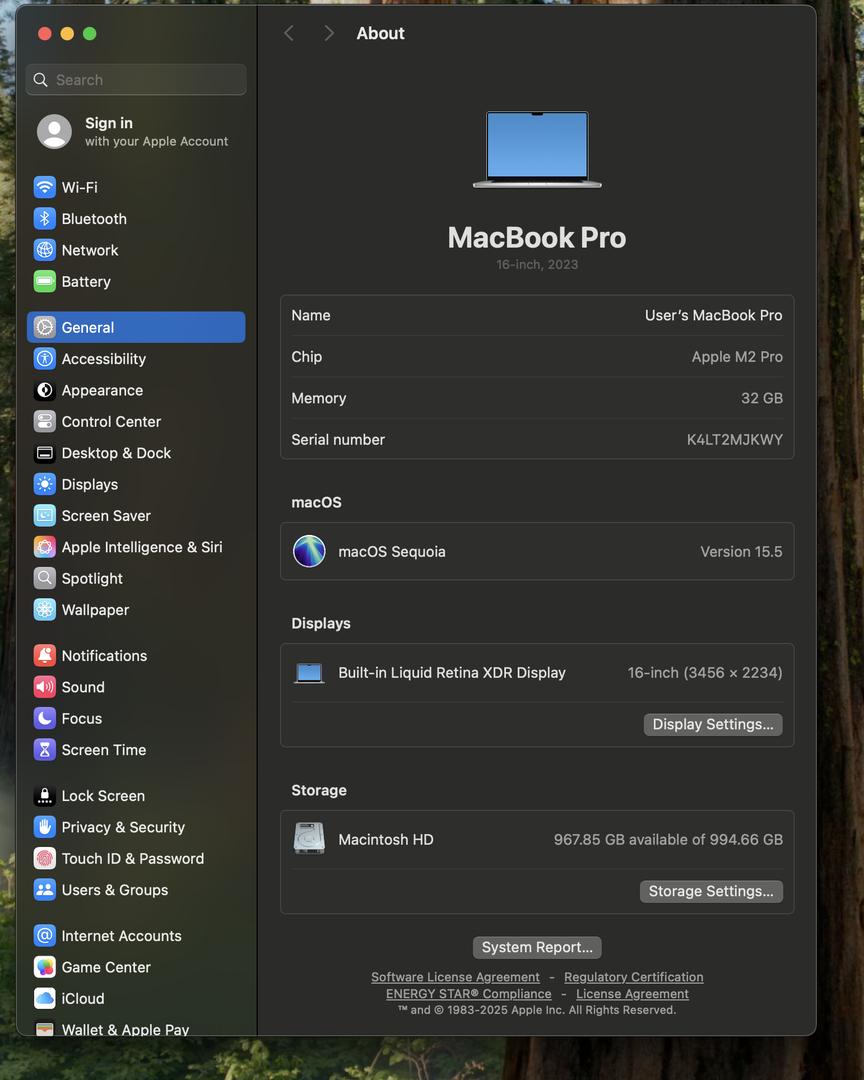Click the Display Settings button
Viewport: 864px width, 1080px height.
tap(712, 725)
